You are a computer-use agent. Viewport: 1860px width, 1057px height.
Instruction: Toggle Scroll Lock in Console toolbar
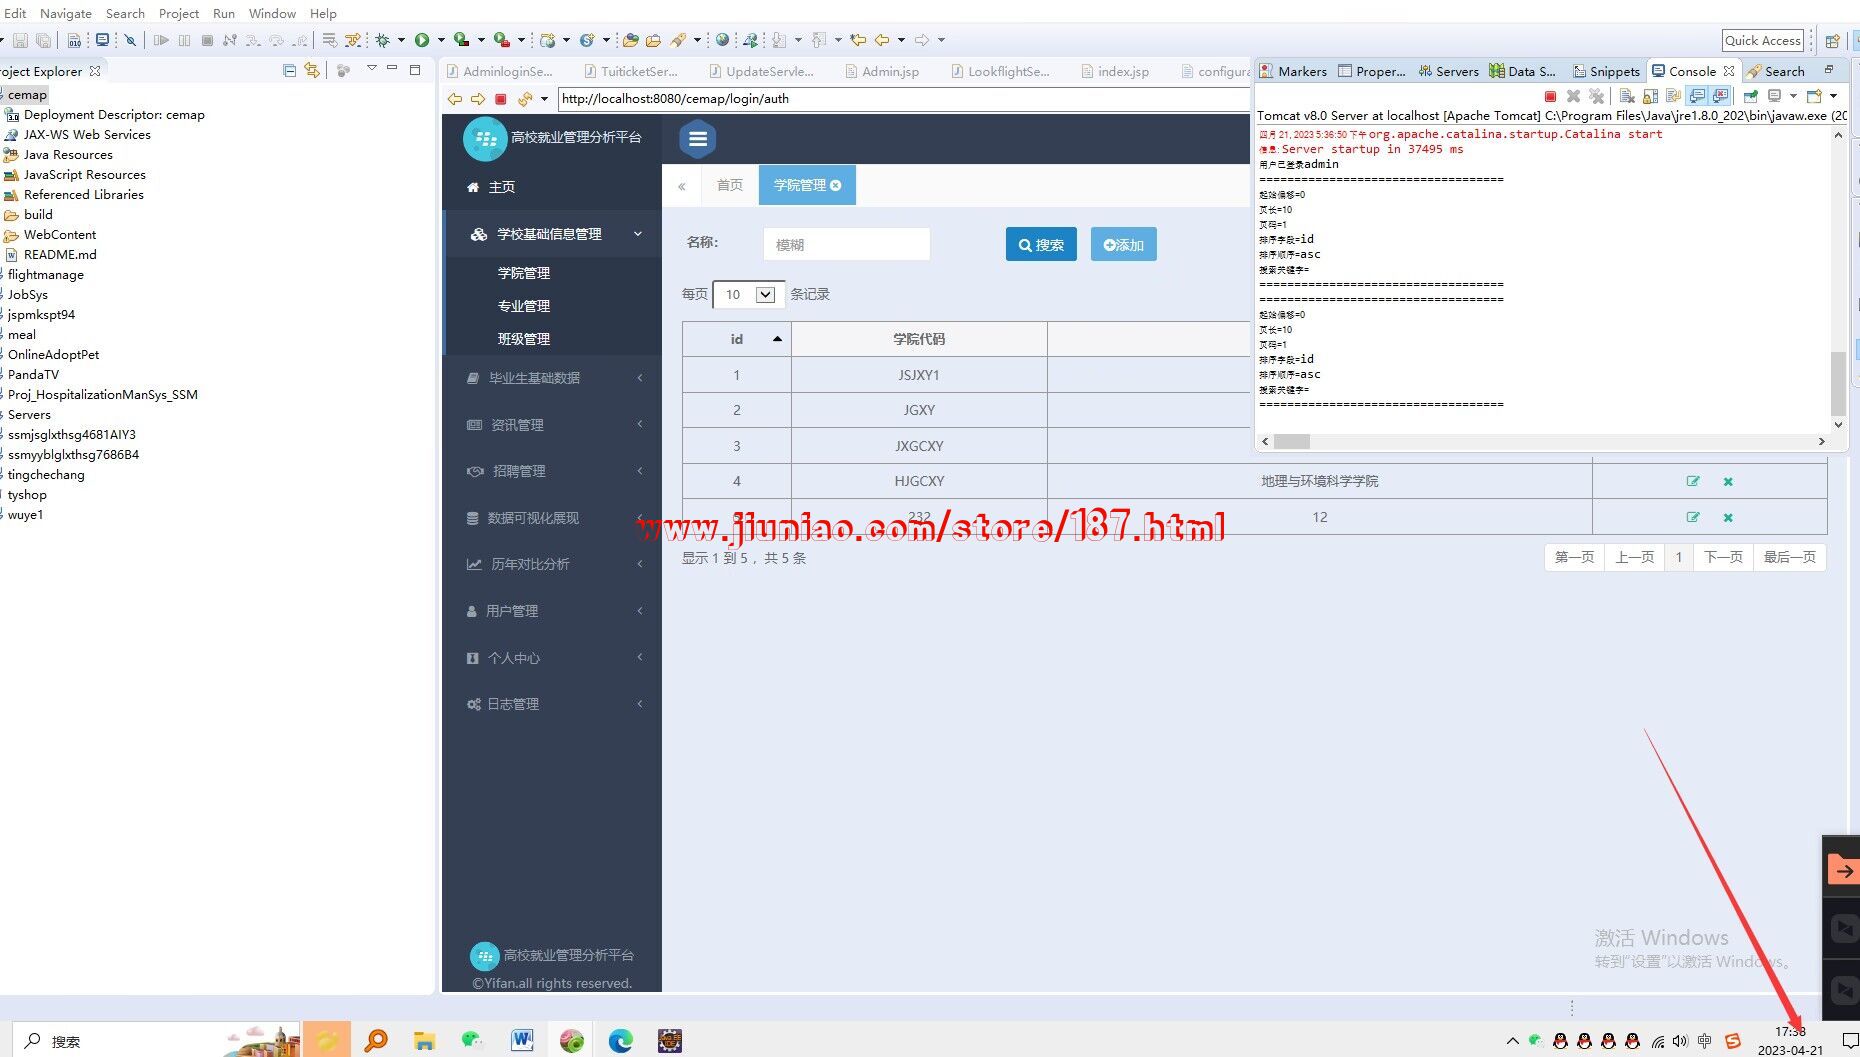pyautogui.click(x=1650, y=96)
